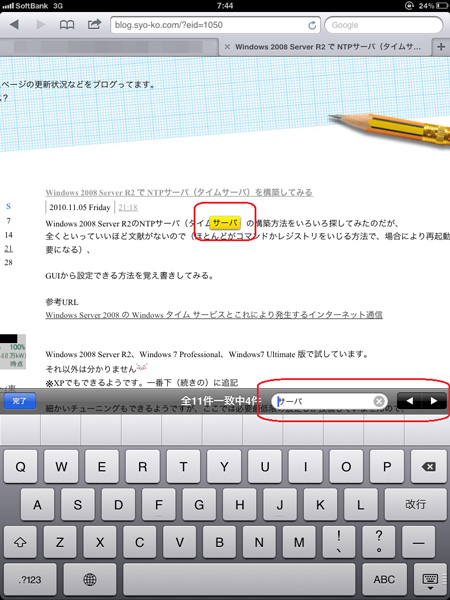Viewport: 450px width, 600px height.
Task: Tap the A key
Action: click(x=38, y=505)
